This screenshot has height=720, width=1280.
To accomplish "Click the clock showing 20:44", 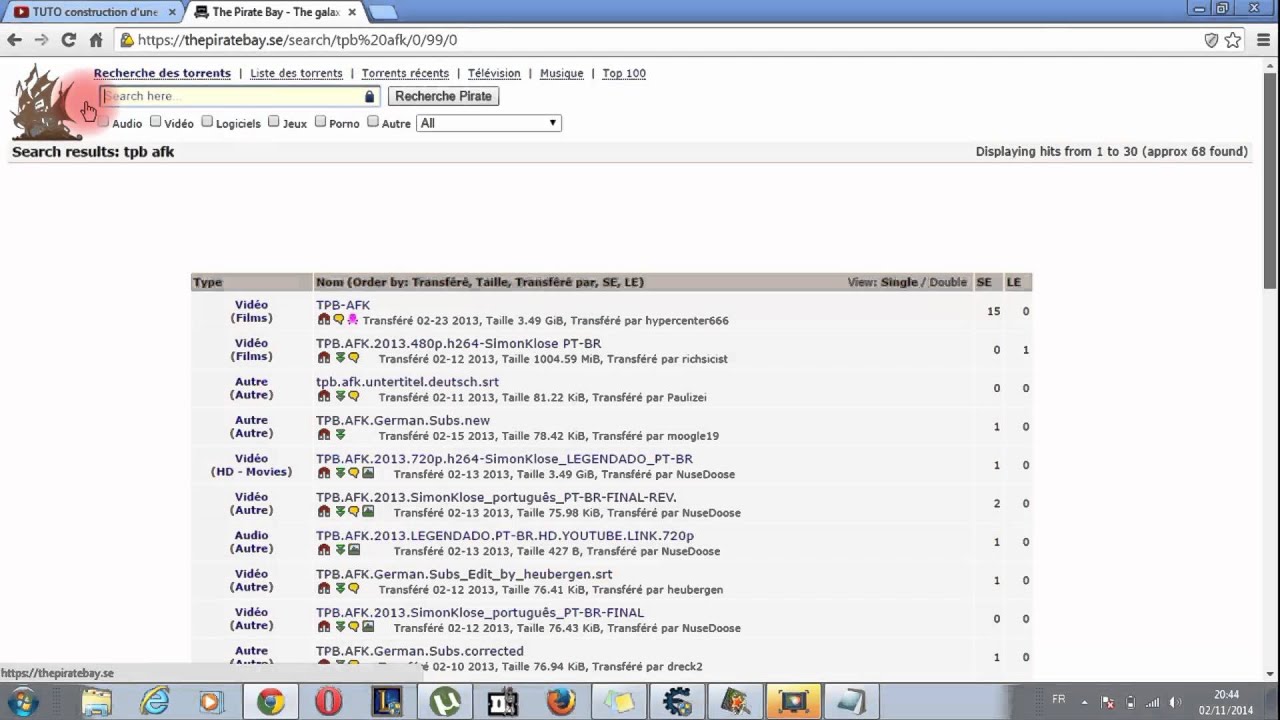I will coord(1226,694).
